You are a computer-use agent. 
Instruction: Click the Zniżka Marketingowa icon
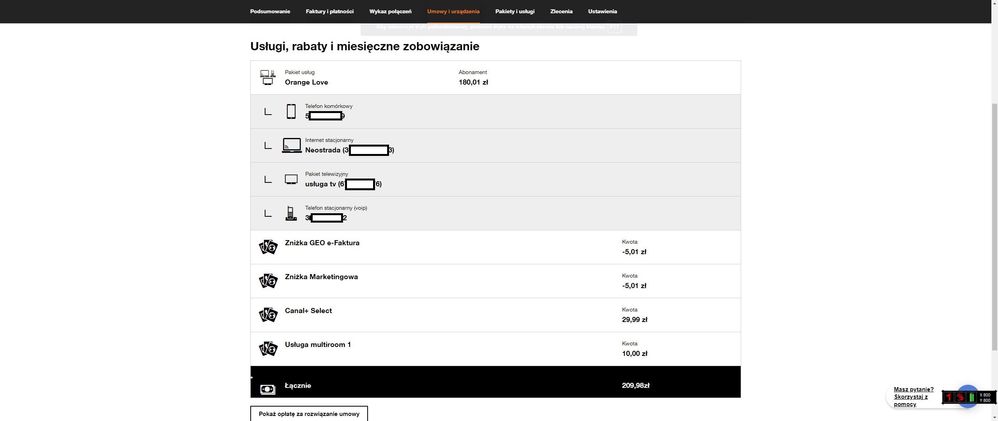pyautogui.click(x=268, y=281)
